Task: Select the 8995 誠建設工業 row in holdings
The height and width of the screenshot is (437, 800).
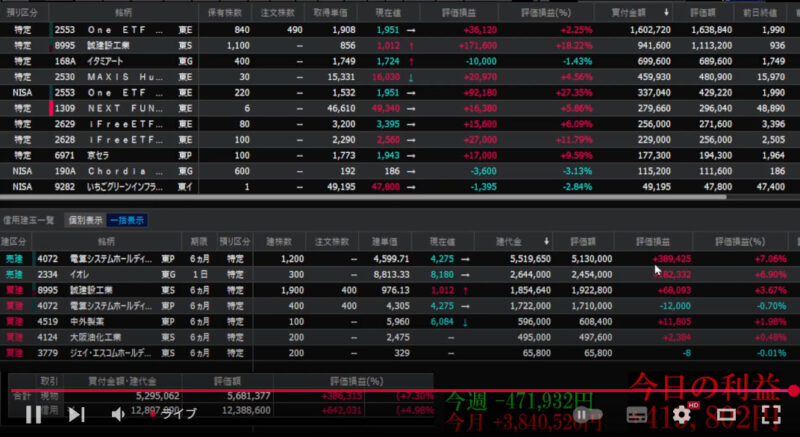Action: pyautogui.click(x=400, y=45)
